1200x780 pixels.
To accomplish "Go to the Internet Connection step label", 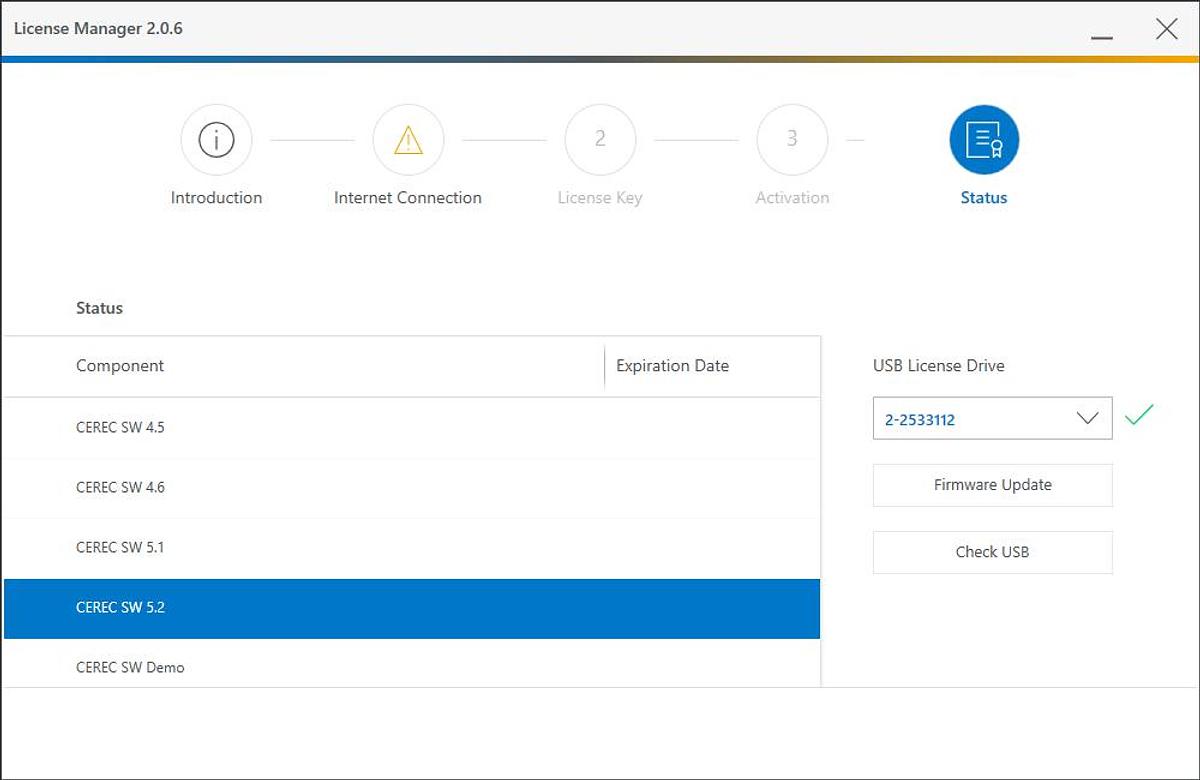I will (408, 198).
